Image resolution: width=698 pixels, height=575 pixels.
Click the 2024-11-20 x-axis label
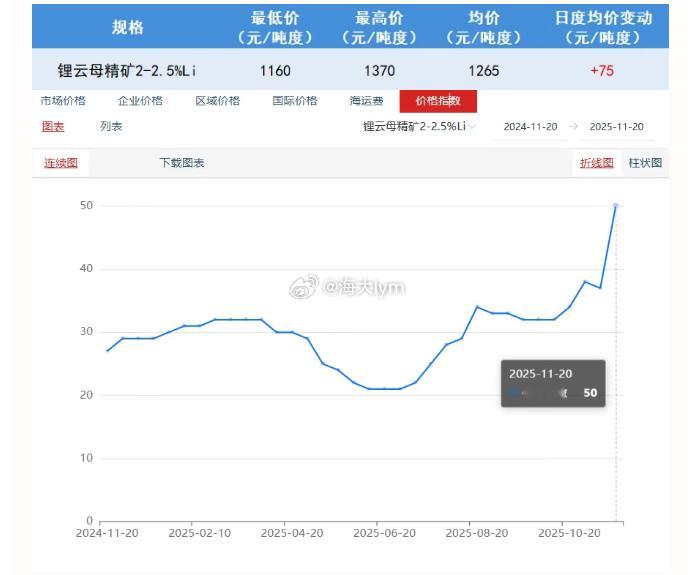click(107, 533)
